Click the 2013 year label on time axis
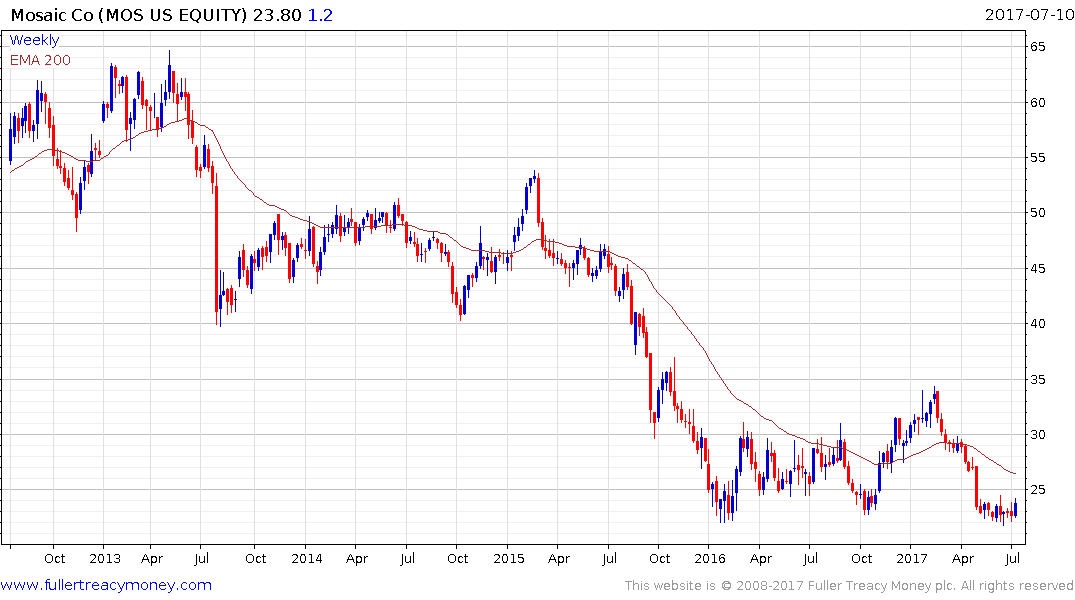The width and height of the screenshot is (1075, 600). [105, 558]
